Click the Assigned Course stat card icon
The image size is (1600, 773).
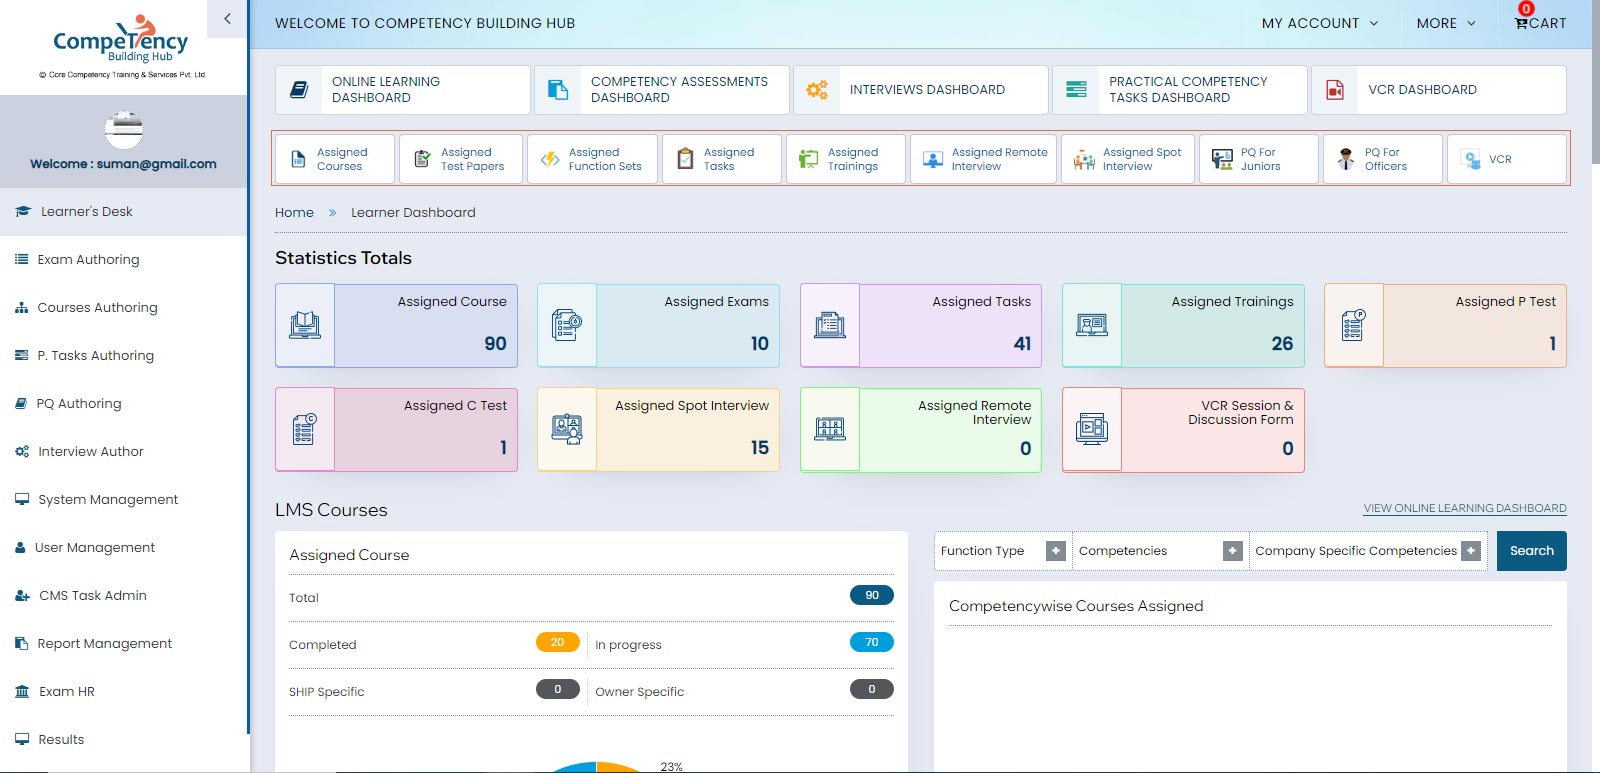pos(305,325)
